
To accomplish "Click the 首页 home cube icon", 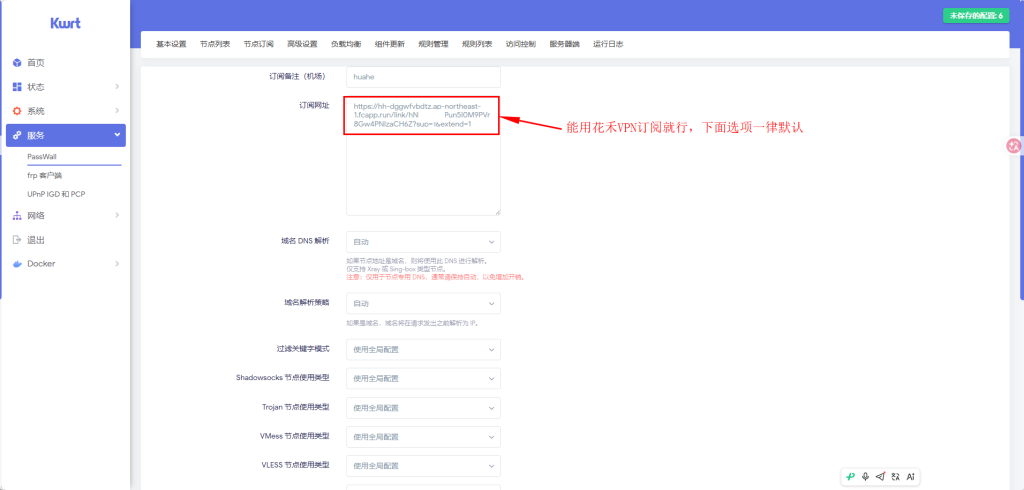I will click(x=17, y=63).
